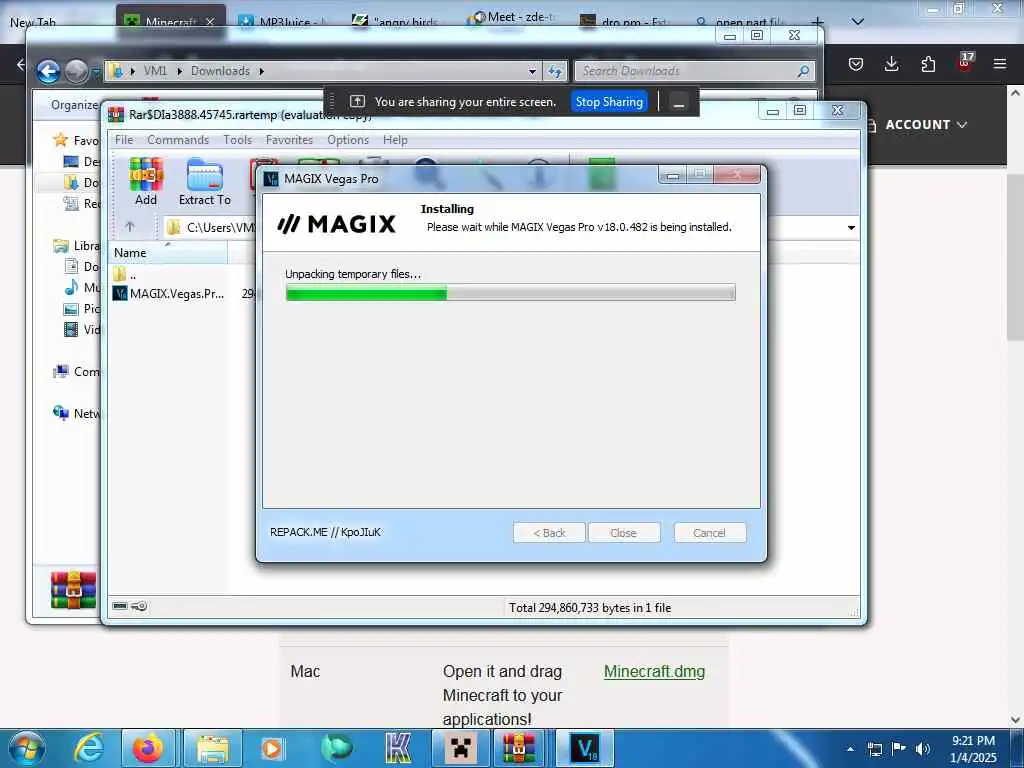Click the K application taskbar icon

[x=398, y=748]
